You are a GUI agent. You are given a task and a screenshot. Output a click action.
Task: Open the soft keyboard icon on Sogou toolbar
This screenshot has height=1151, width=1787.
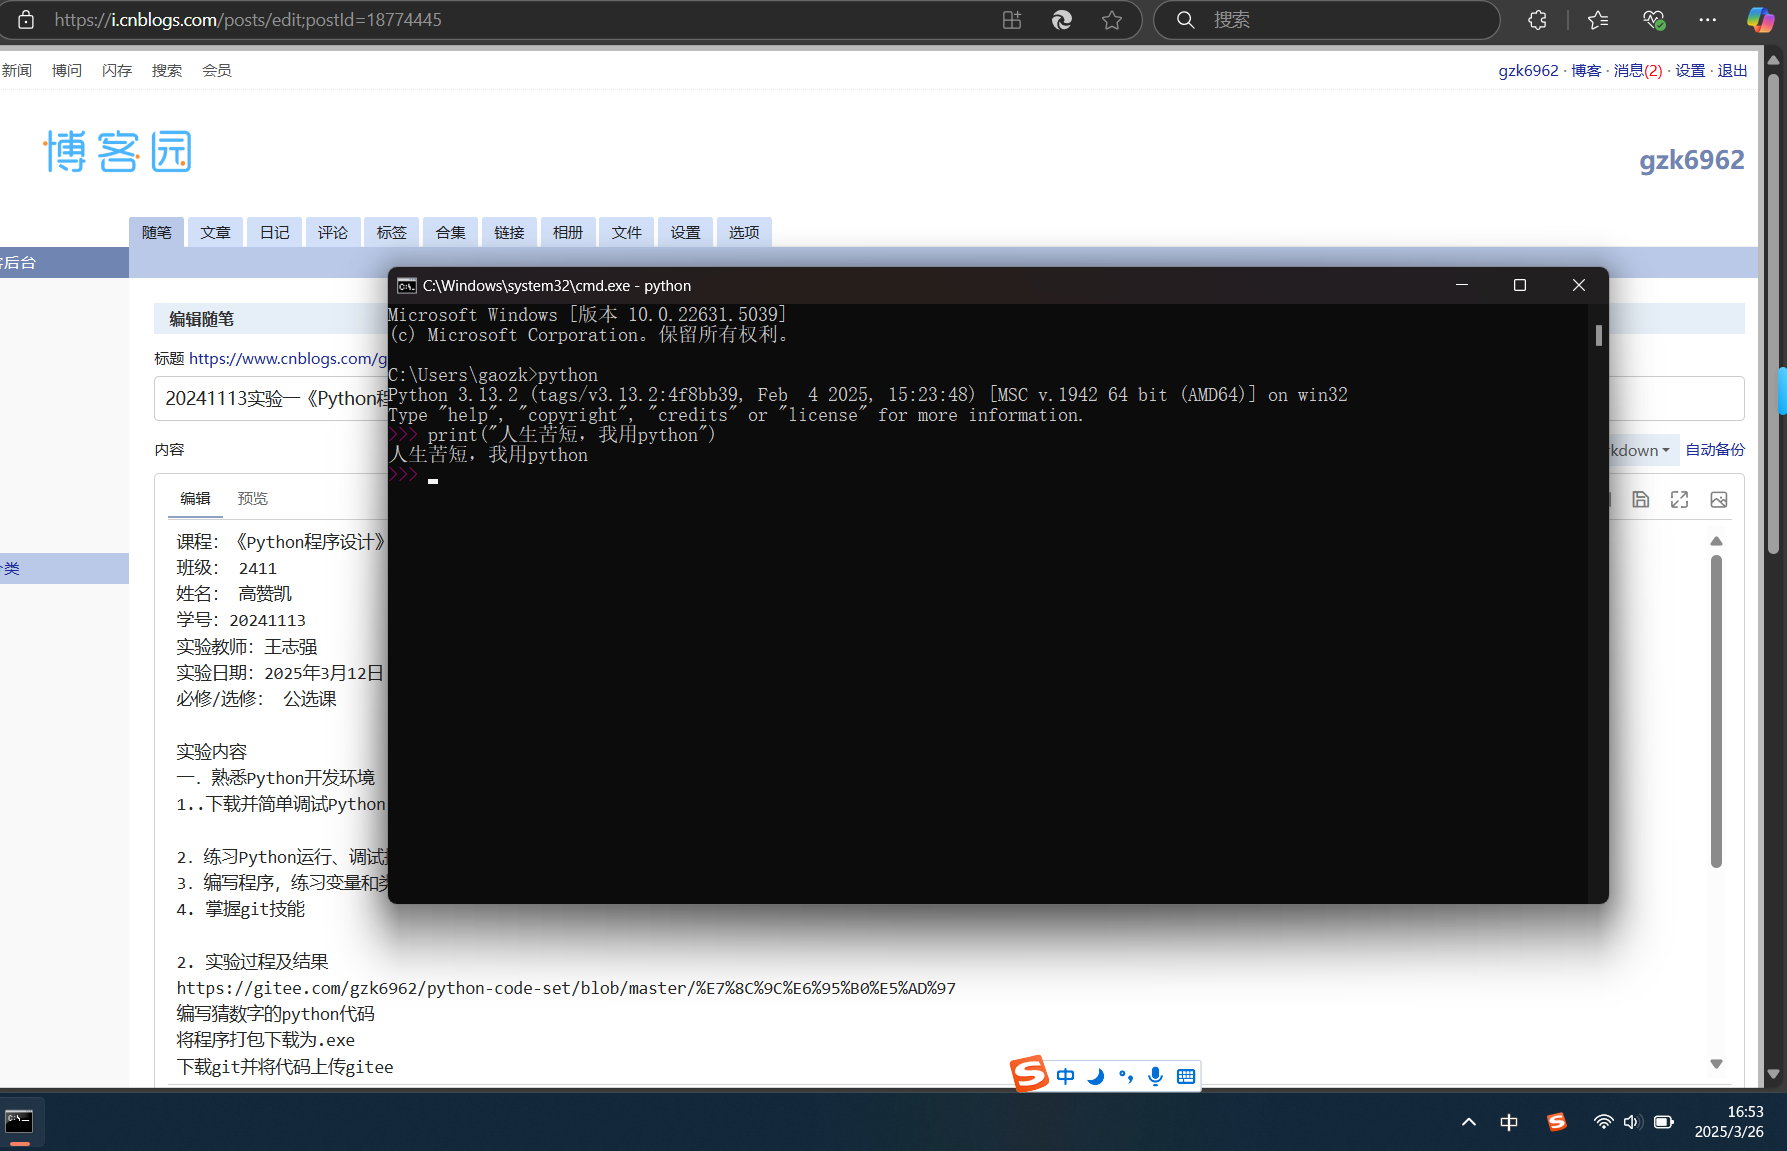pos(1186,1076)
